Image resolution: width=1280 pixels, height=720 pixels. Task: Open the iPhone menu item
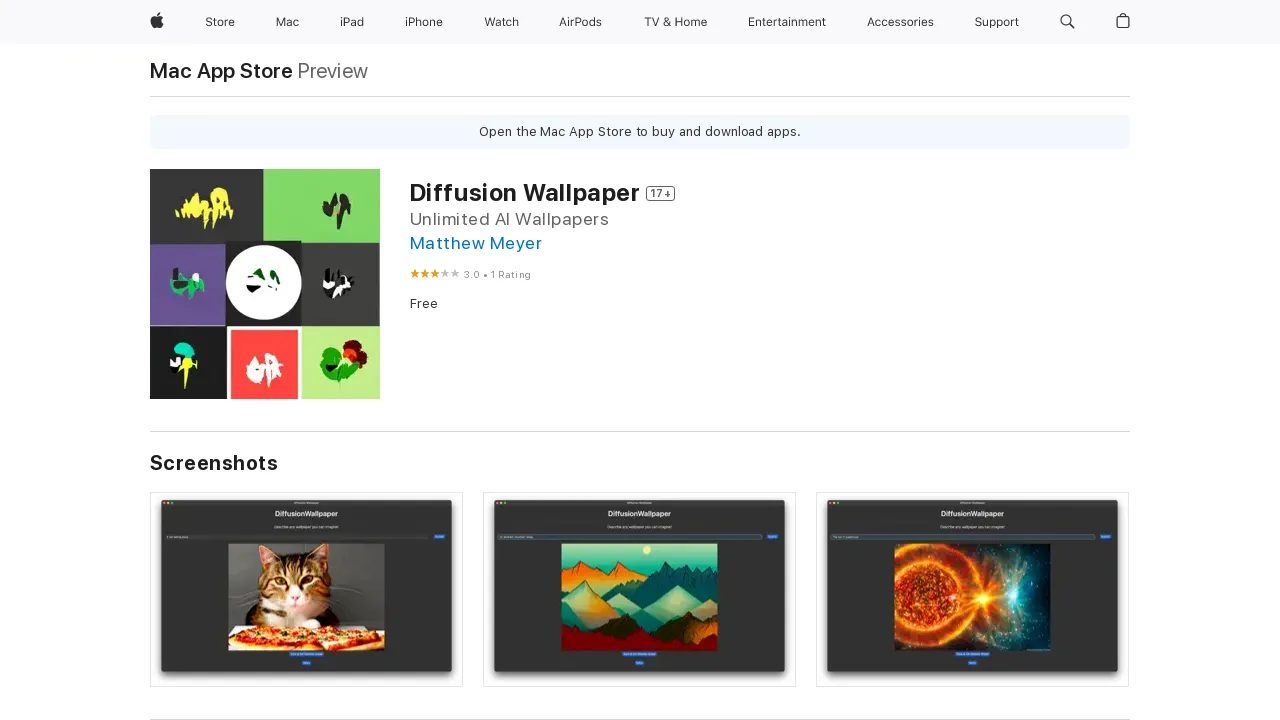423,21
